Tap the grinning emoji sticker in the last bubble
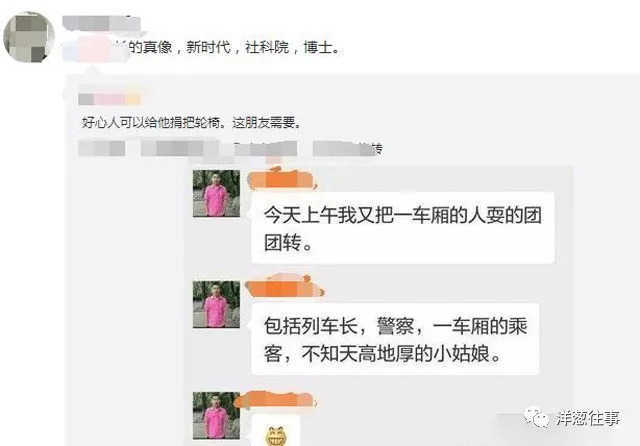This screenshot has width=640, height=446. [276, 435]
